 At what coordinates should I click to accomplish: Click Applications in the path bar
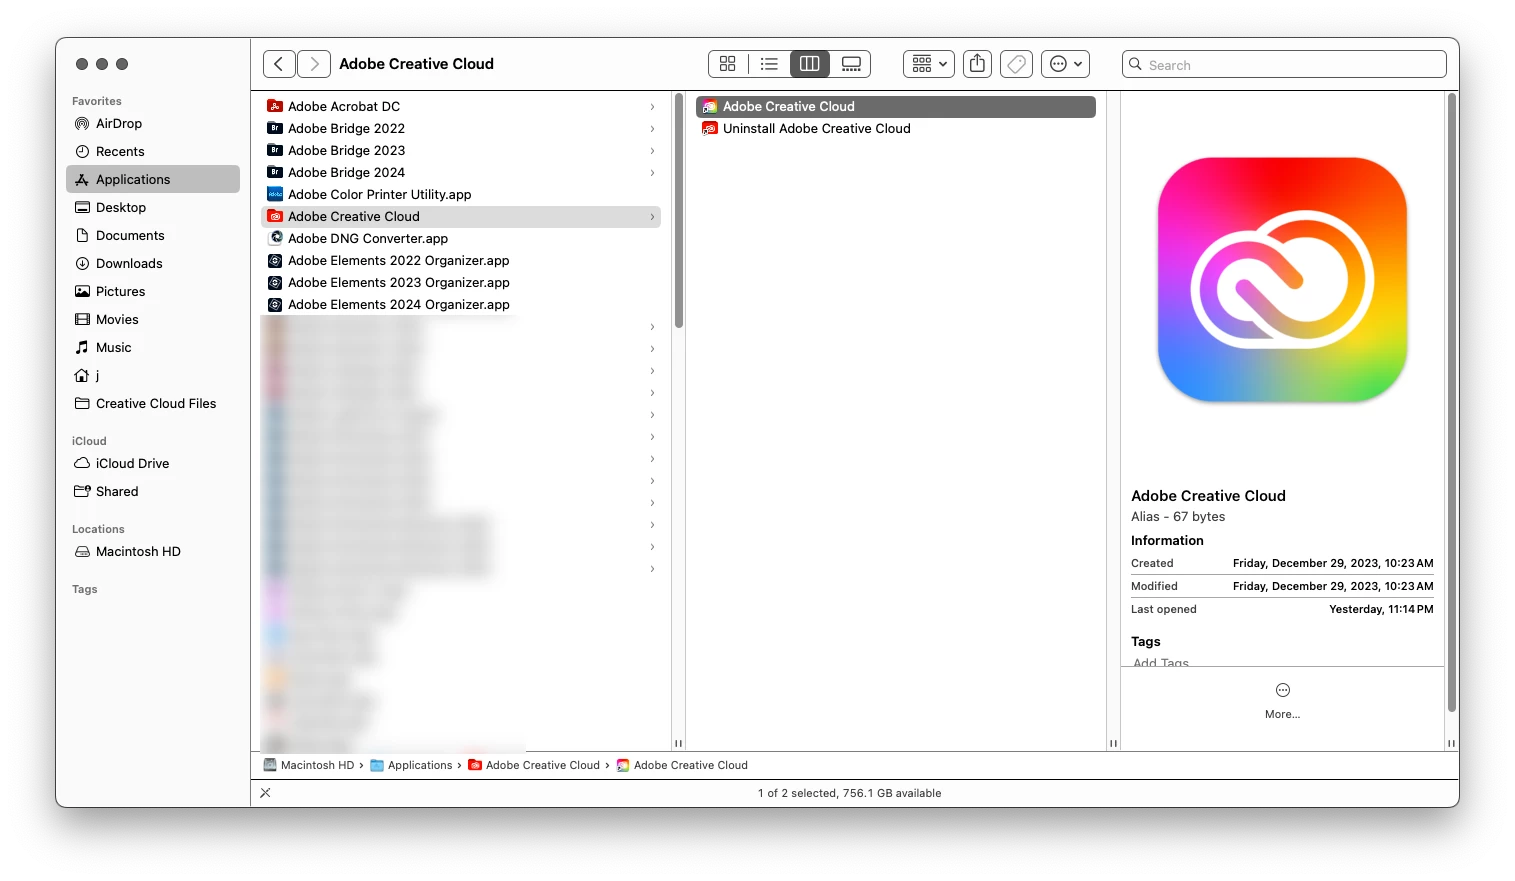click(411, 765)
